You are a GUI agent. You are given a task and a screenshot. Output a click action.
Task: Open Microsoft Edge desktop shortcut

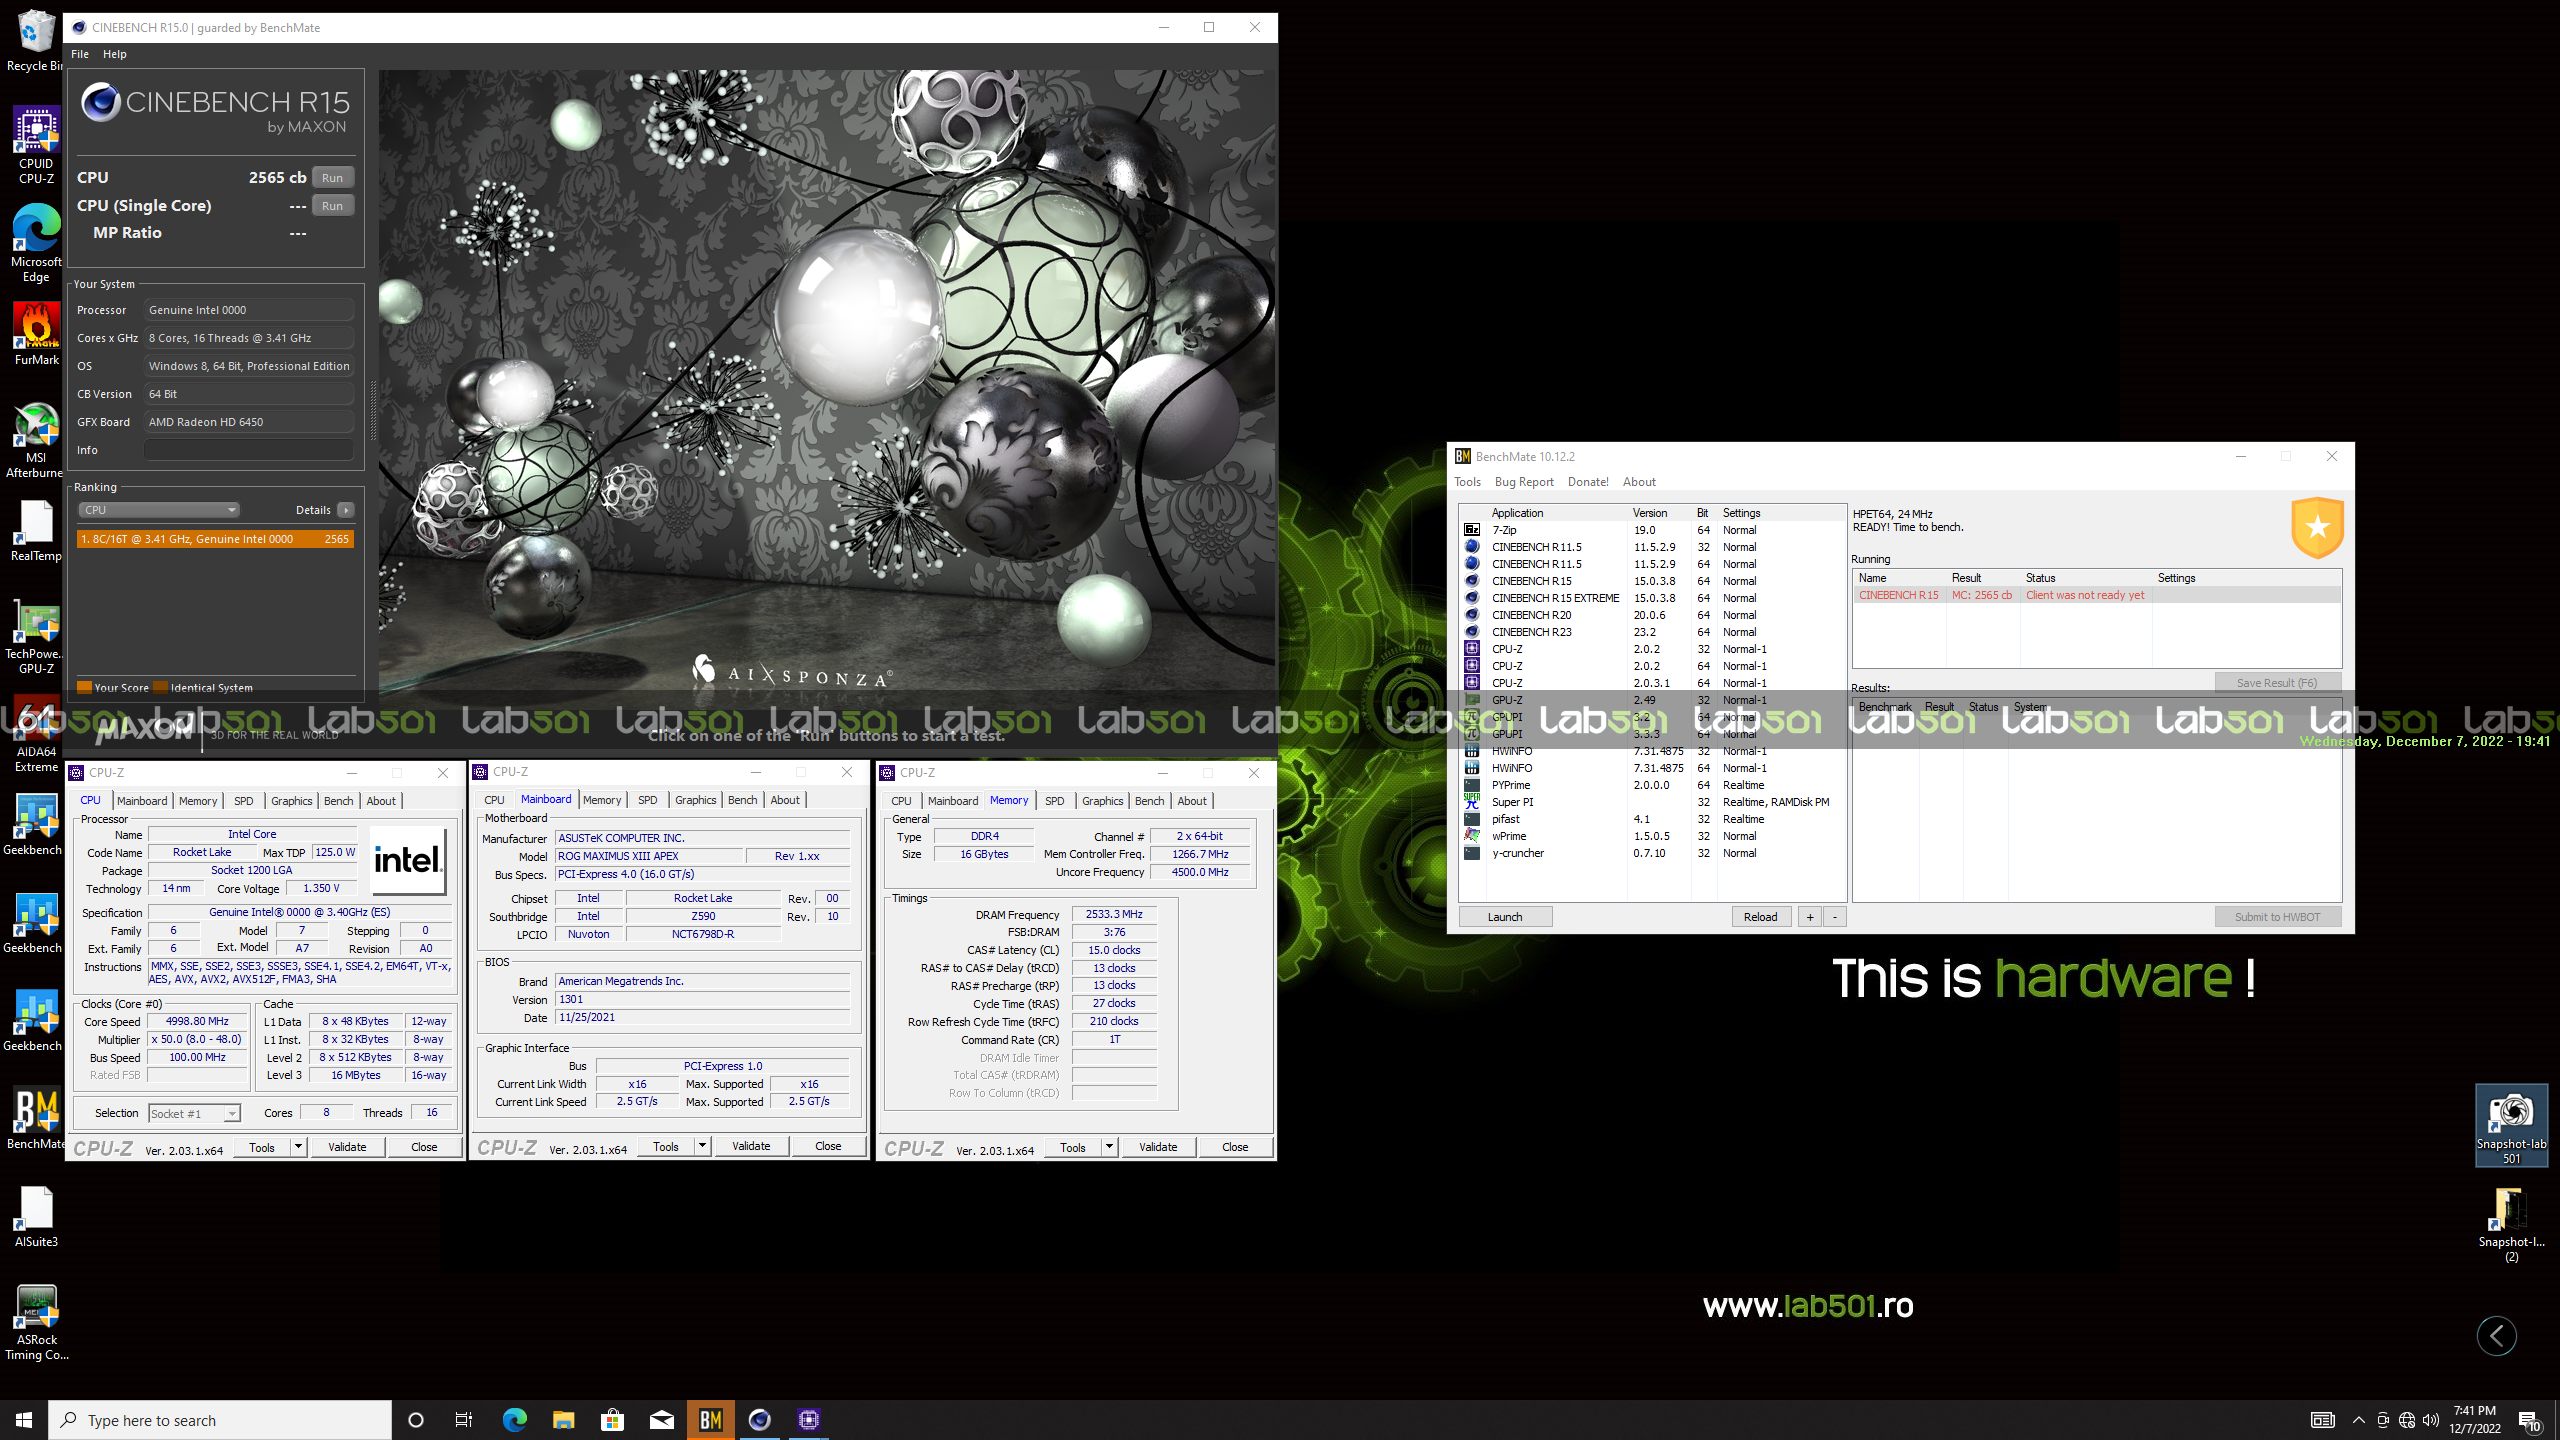pyautogui.click(x=36, y=244)
